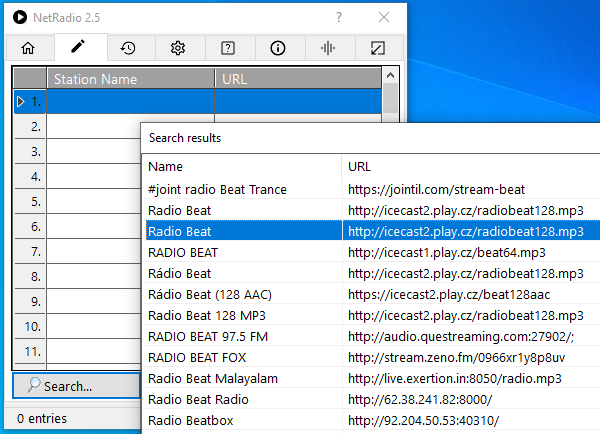Select row 1 URL cell
Screen dimensions: 600x434
298,101
